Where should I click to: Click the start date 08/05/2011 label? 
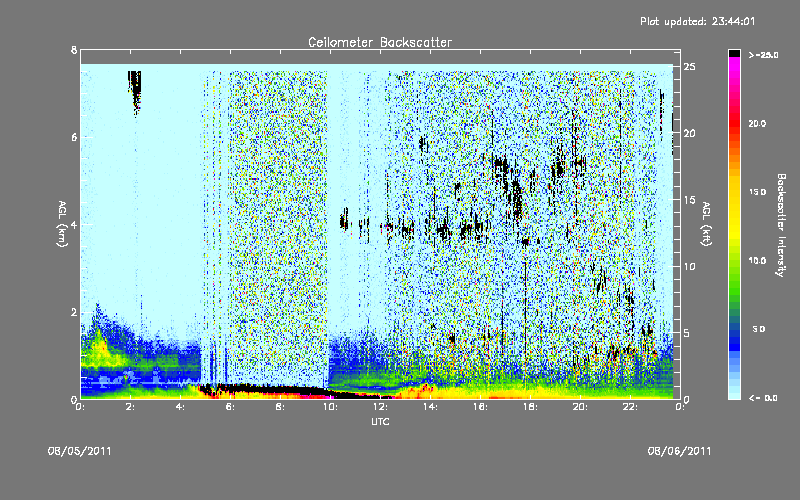[80, 451]
